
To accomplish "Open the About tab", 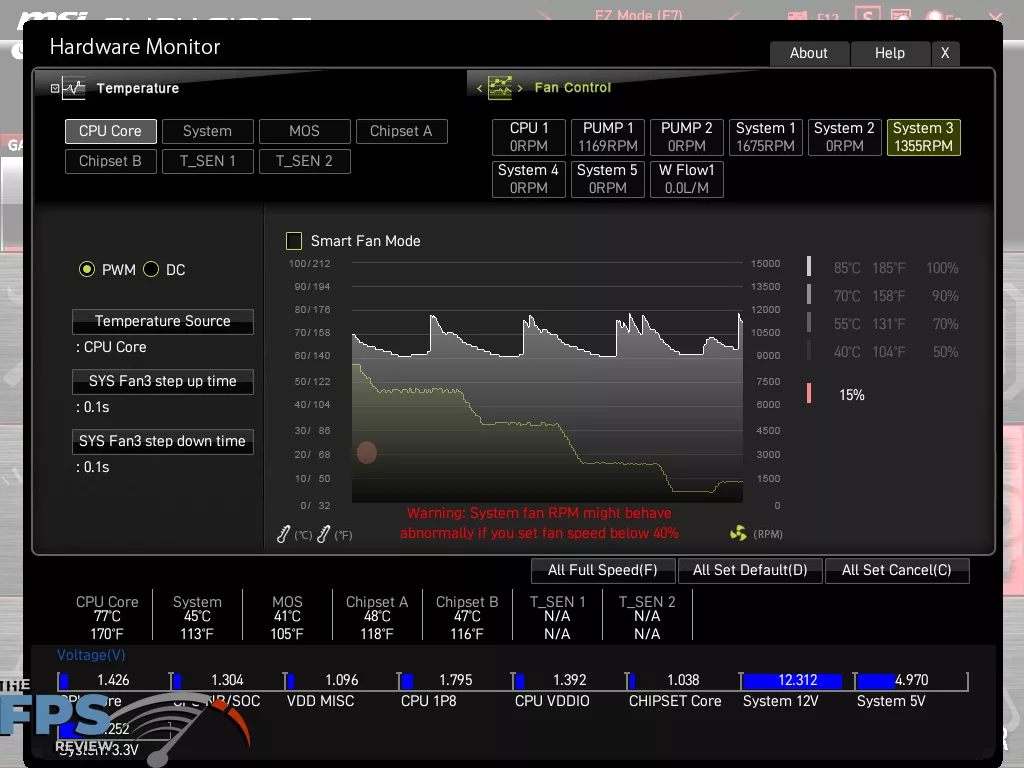I will coord(809,54).
